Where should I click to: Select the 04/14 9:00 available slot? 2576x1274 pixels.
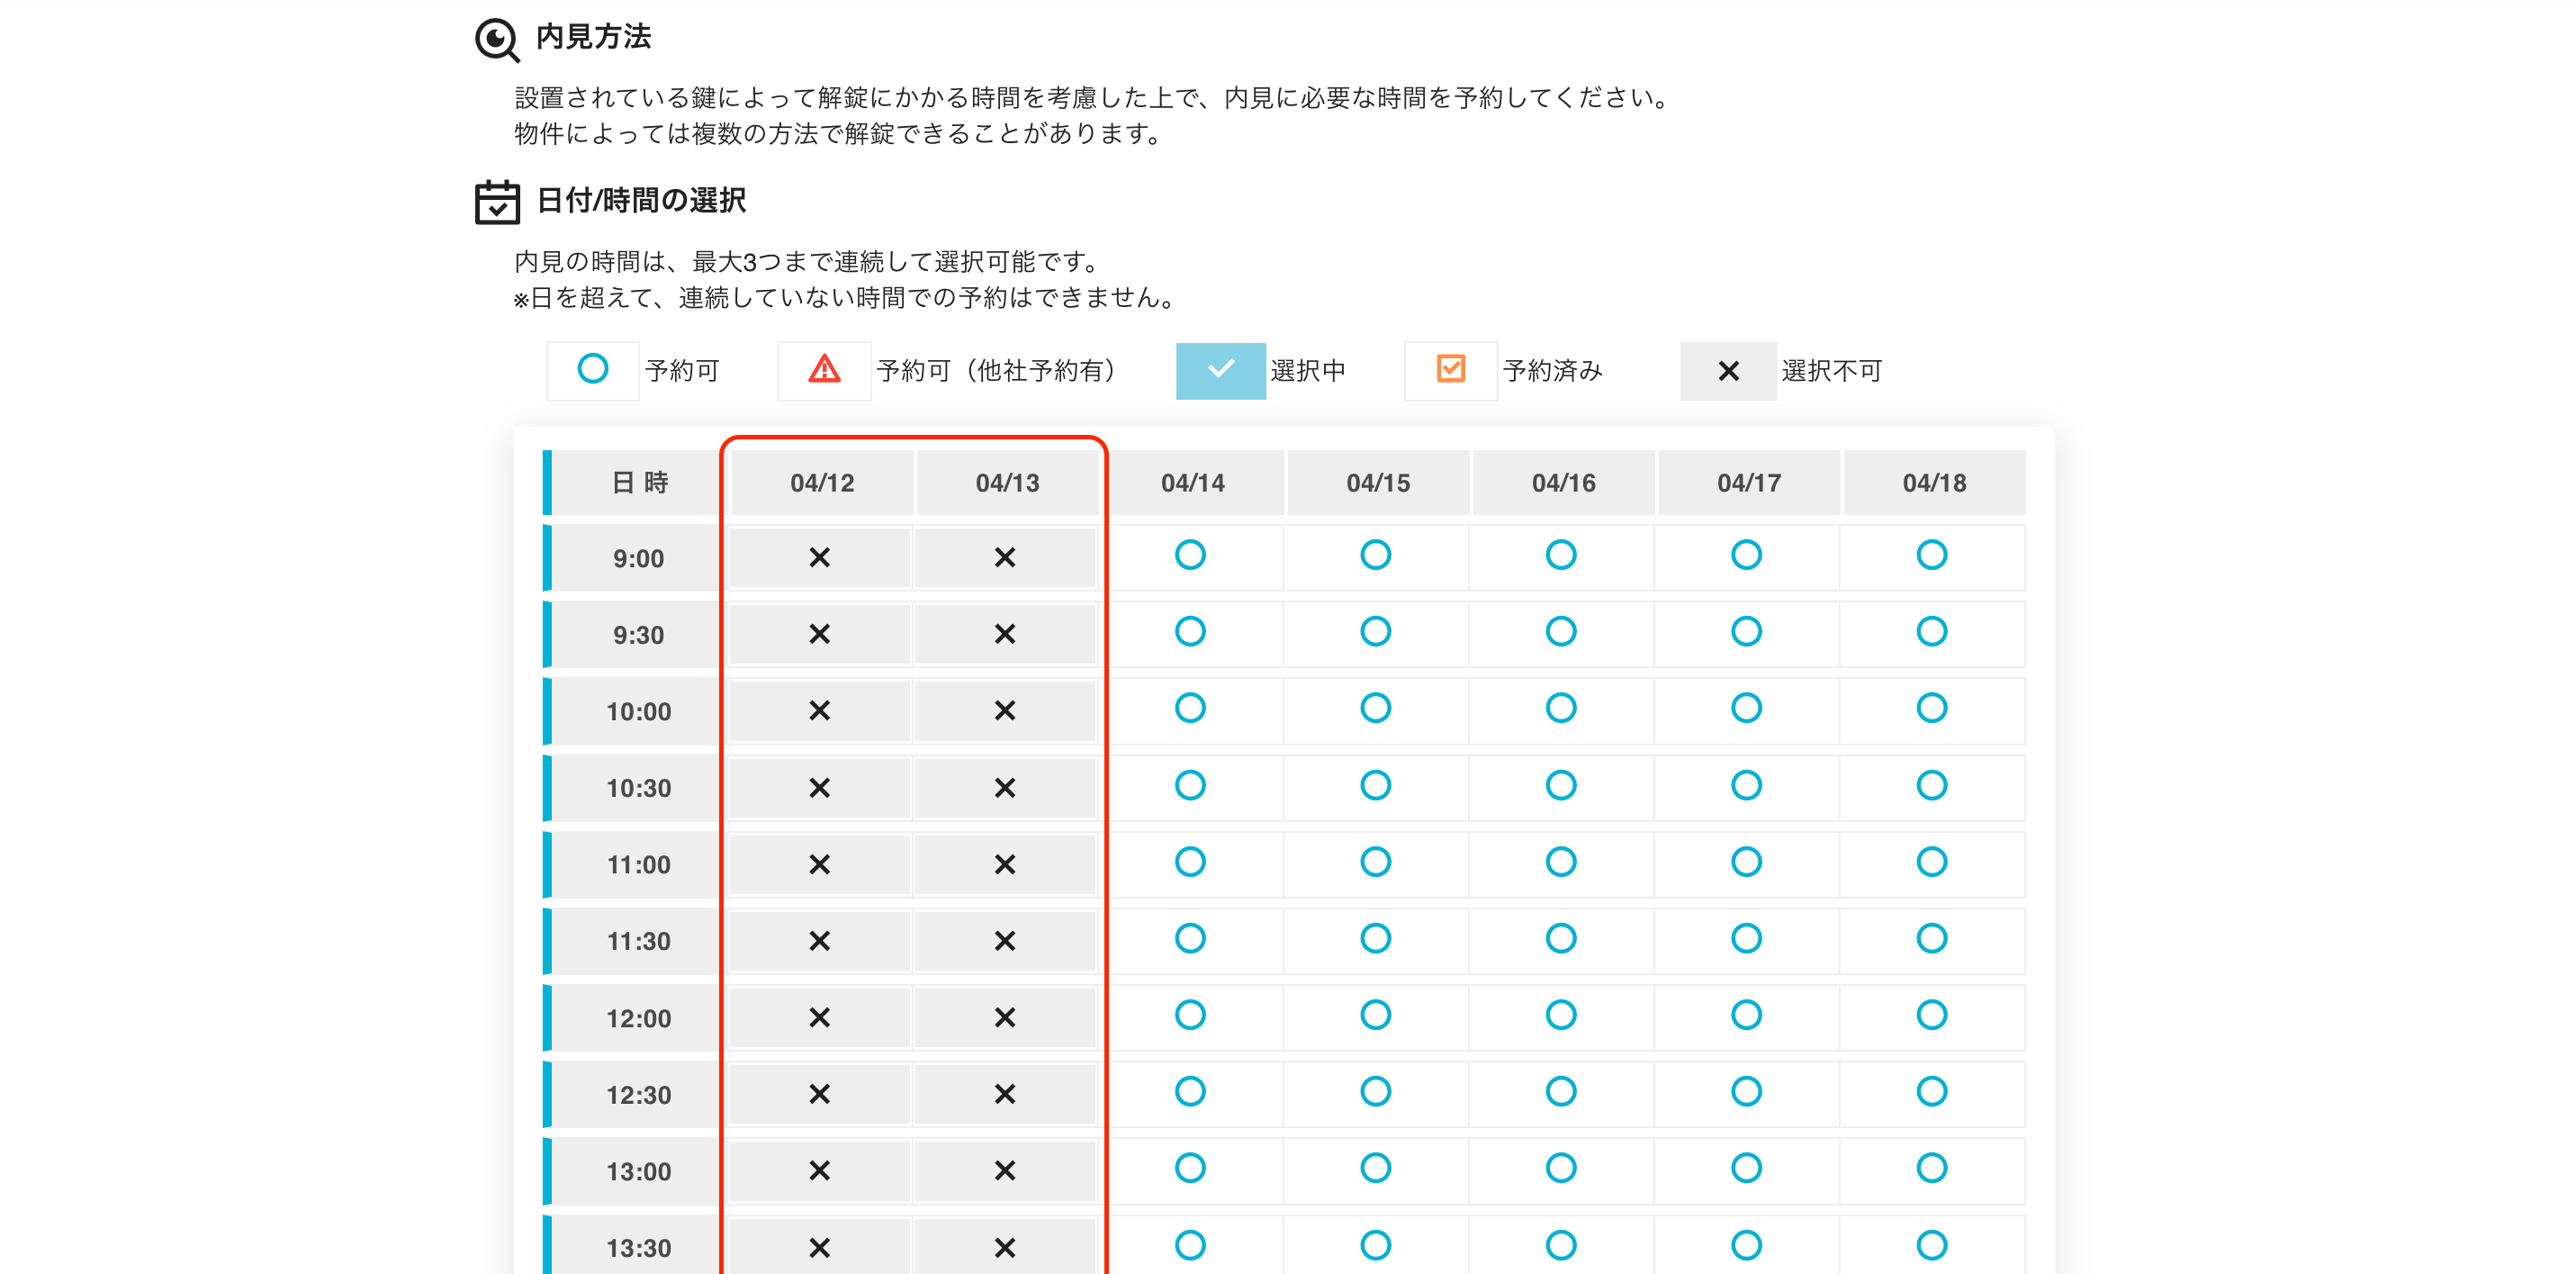pyautogui.click(x=1190, y=555)
